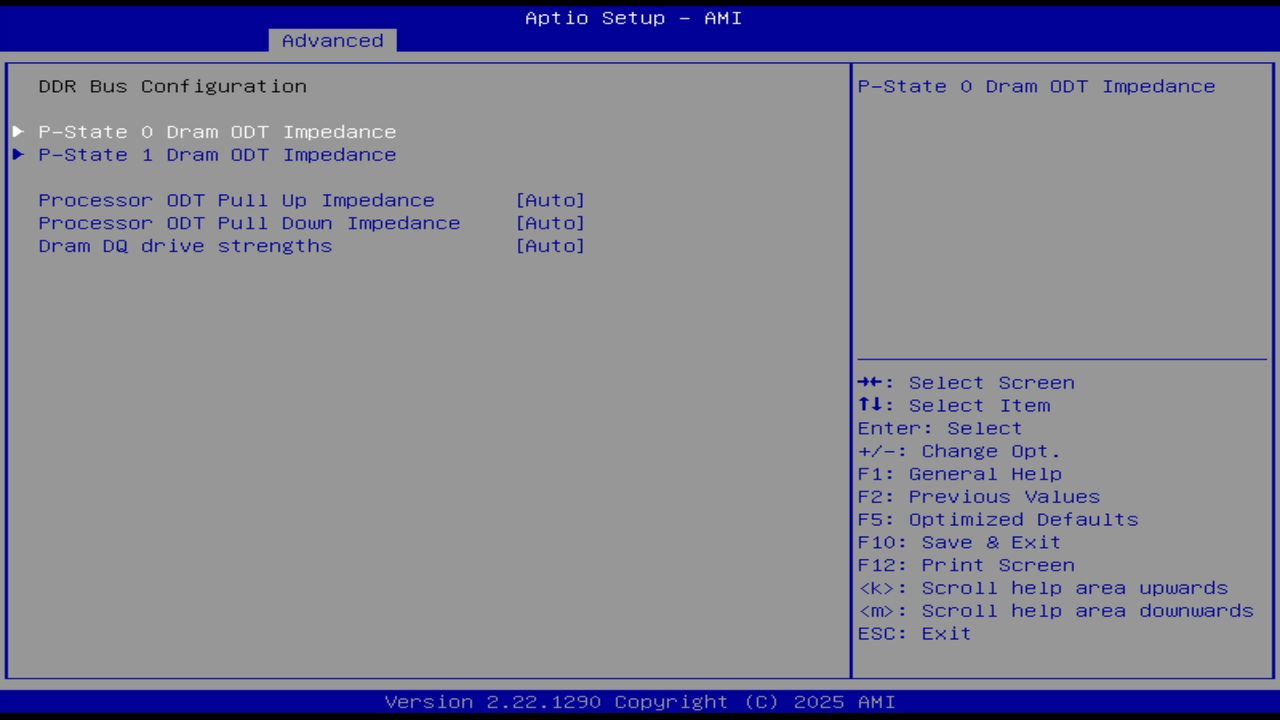1280x720 pixels.
Task: Click the Version 2.22.1290 copyright footer
Action: click(640, 703)
